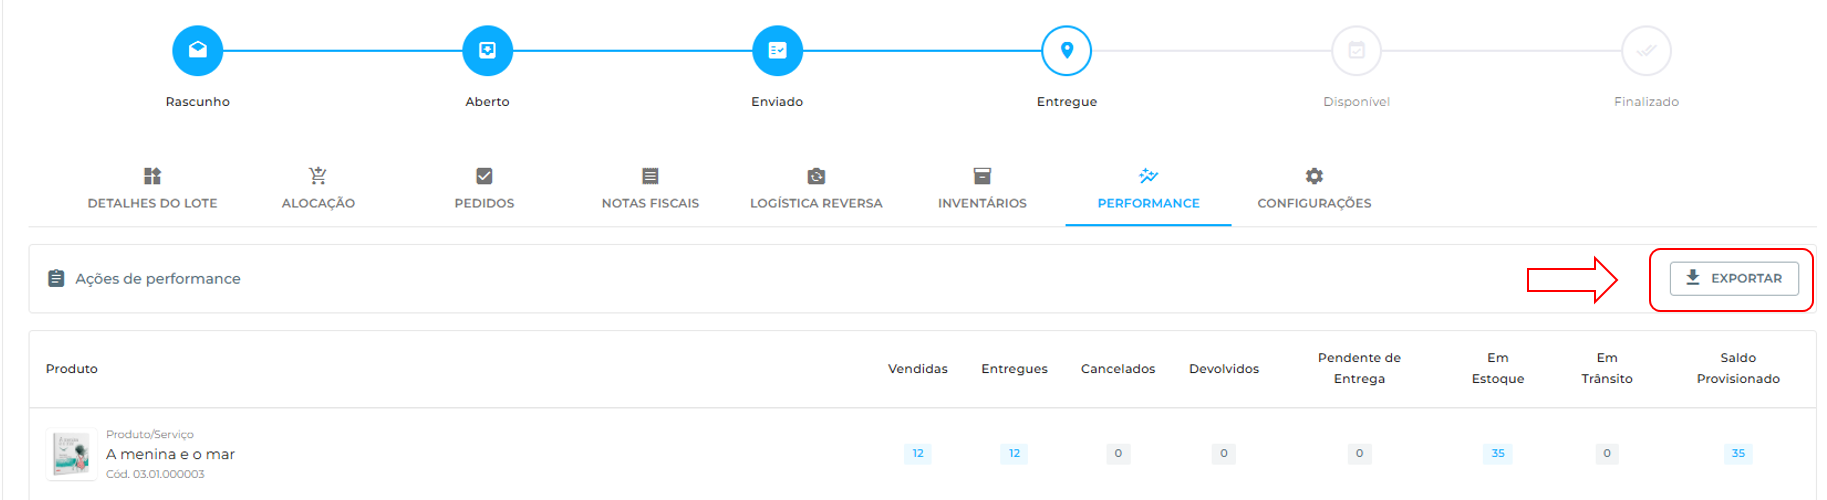Click the Ações de performance heading
The width and height of the screenshot is (1827, 500).
click(158, 279)
